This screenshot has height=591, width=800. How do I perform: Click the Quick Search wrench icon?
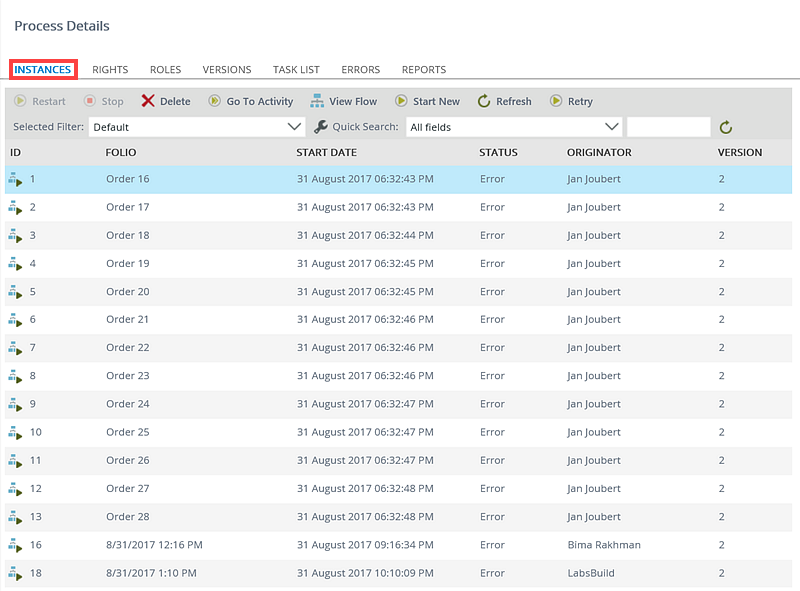[x=320, y=127]
